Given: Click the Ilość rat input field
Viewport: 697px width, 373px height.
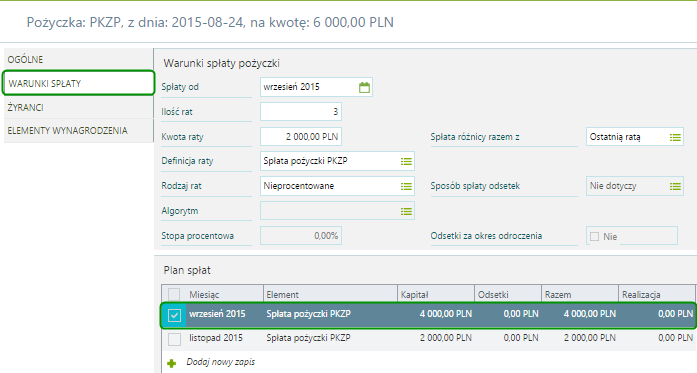Looking at the screenshot, I should (x=300, y=112).
